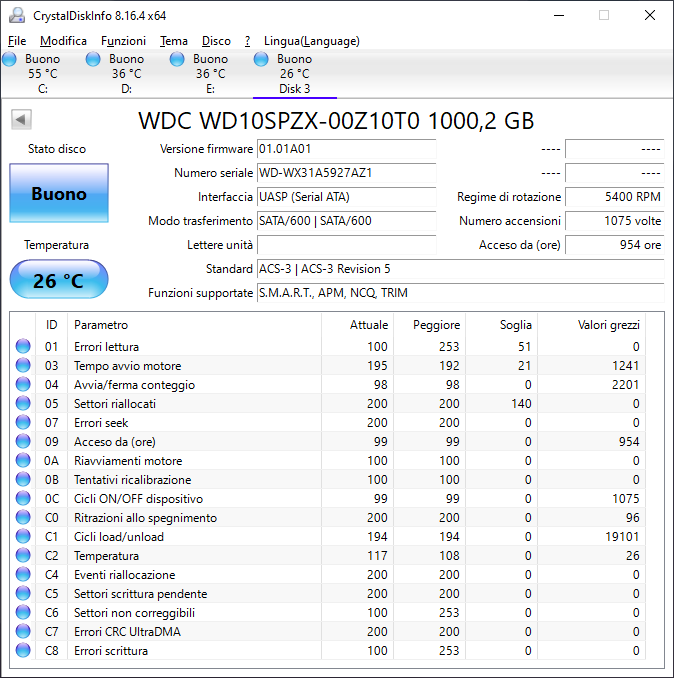This screenshot has height=678, width=674.
Task: Click raw value 2201
Action: click(x=626, y=384)
